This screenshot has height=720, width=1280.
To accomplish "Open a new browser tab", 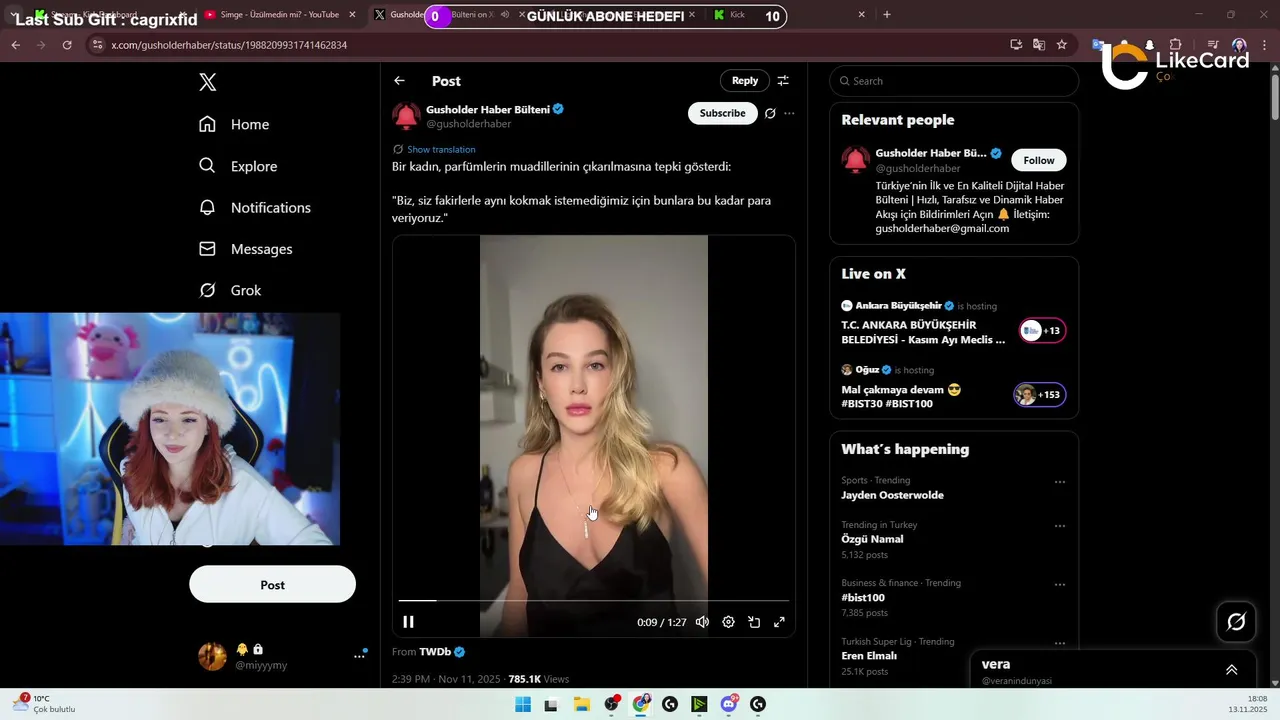I will [887, 15].
